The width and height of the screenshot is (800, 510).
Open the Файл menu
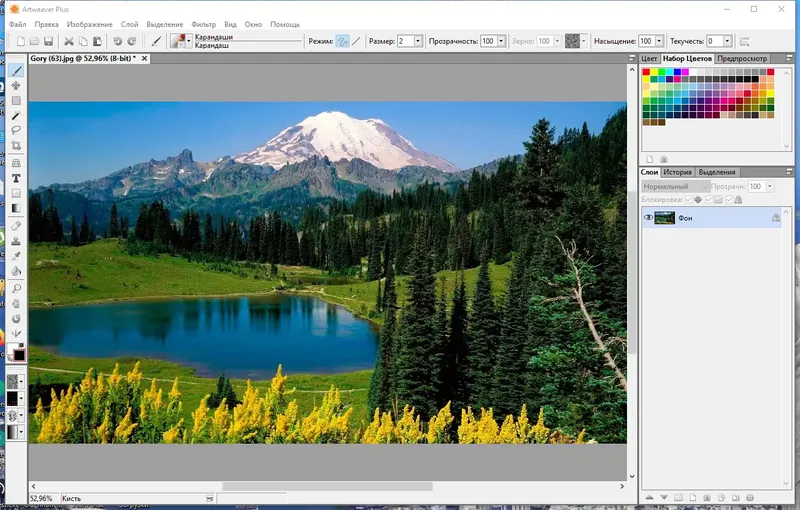point(17,24)
